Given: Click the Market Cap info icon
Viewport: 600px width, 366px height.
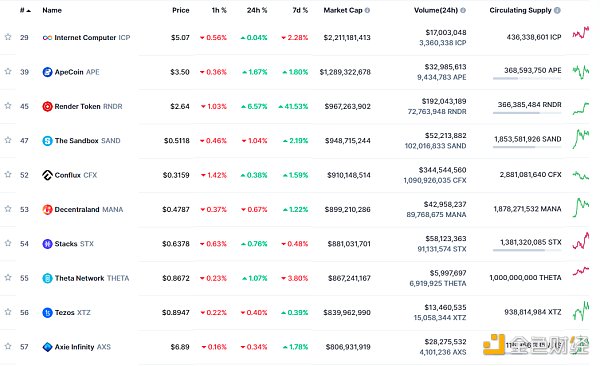Looking at the screenshot, I should (x=367, y=10).
